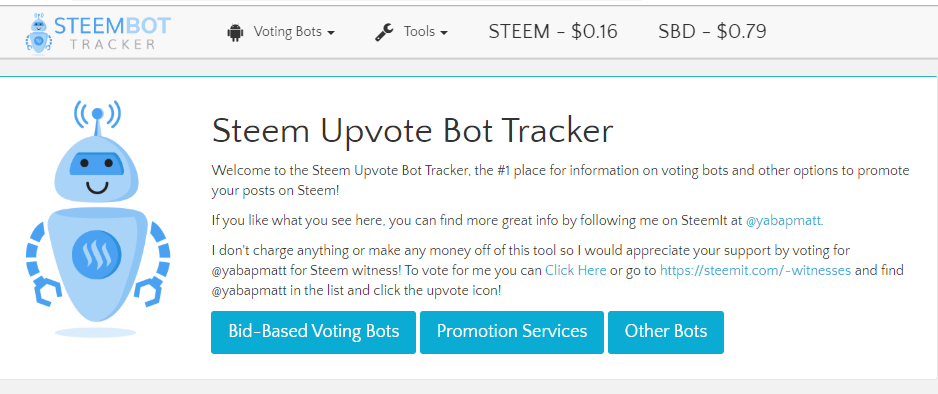
Task: Open the steemit.com/~witnesses link
Action: pos(755,270)
